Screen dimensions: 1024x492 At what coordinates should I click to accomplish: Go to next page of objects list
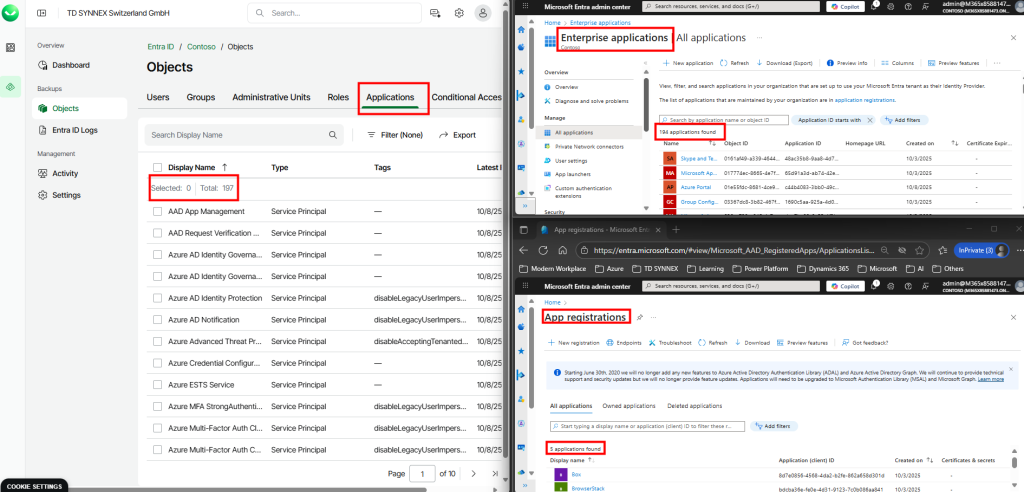[473, 473]
